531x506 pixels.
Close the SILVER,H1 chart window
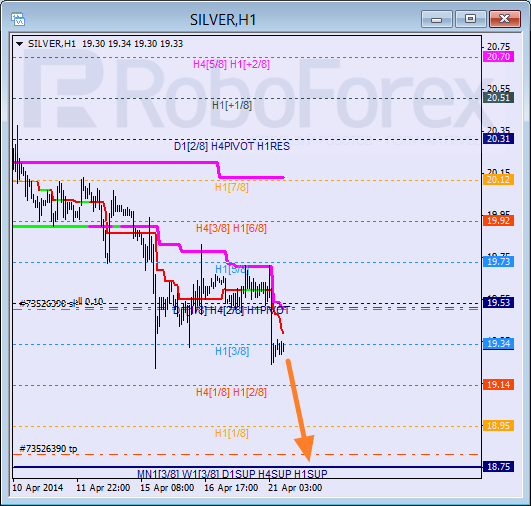504,19
